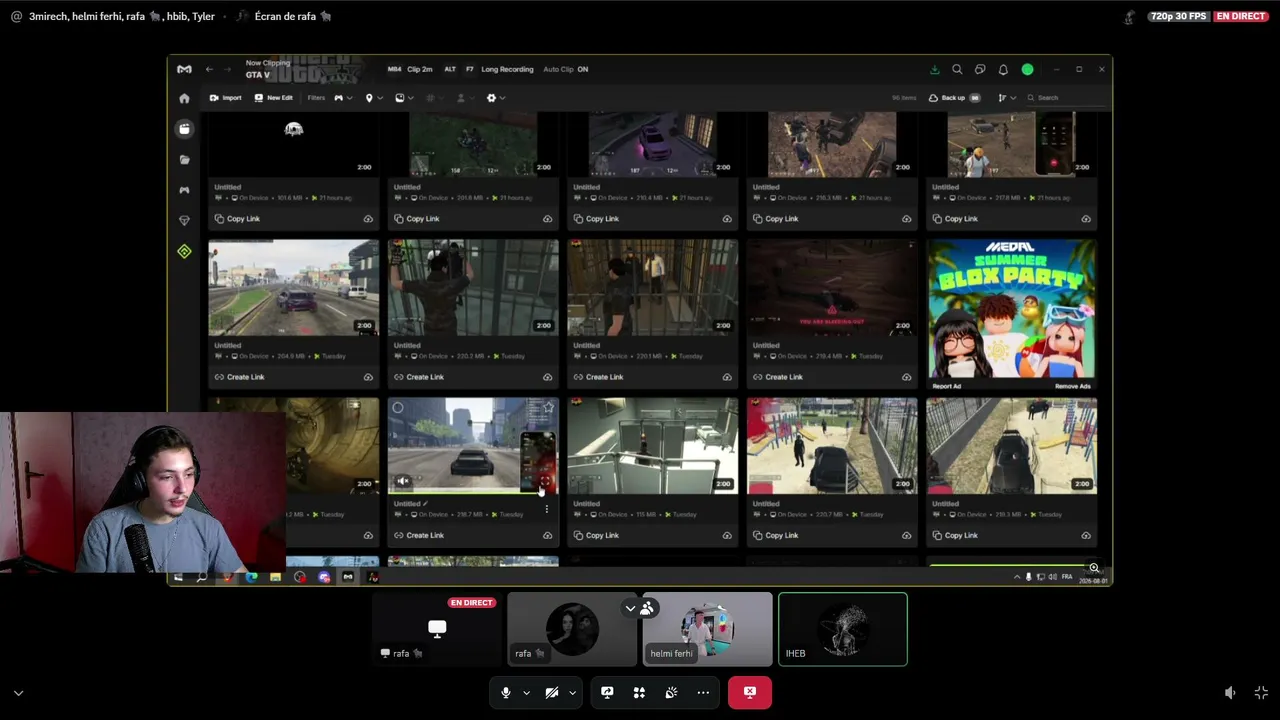Screen dimensions: 1280x720
Task: Select the IHEB participant tile
Action: coord(843,629)
